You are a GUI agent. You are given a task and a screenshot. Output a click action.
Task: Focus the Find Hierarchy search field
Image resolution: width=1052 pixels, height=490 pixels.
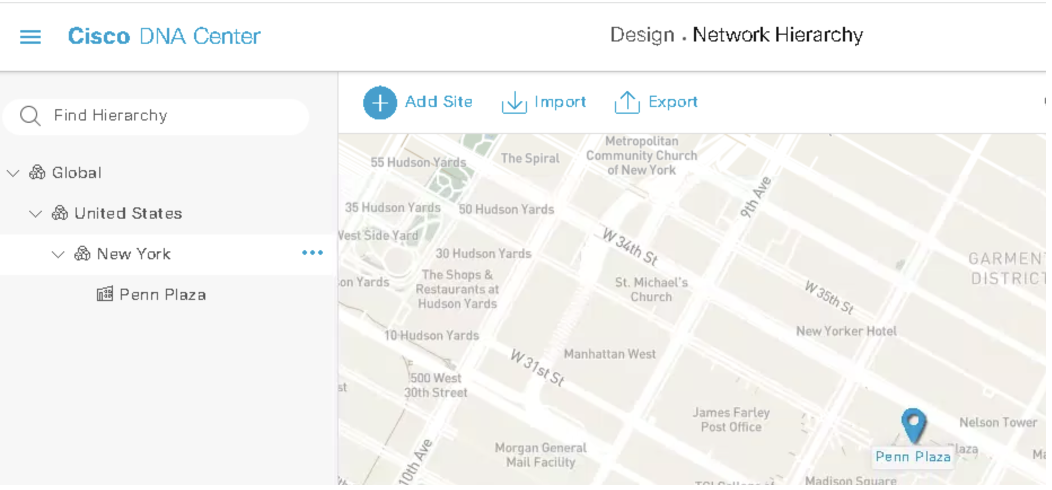170,116
